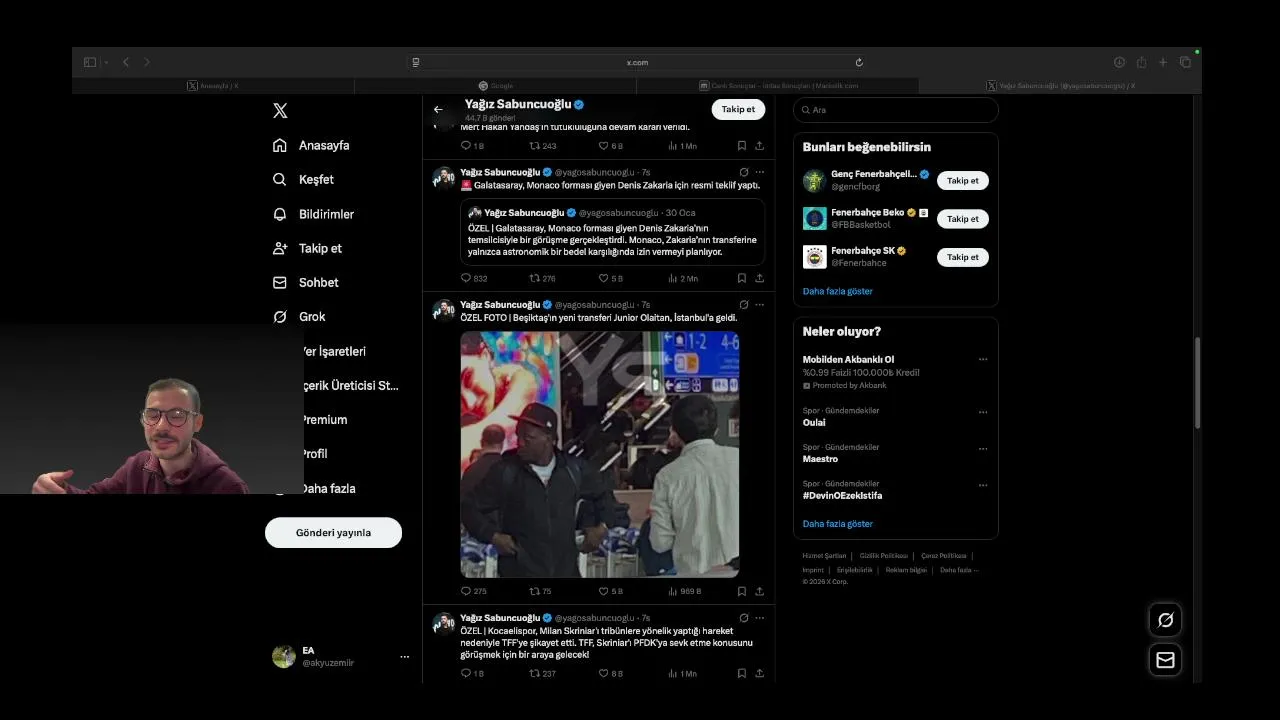Open the EA account options menu
The height and width of the screenshot is (720, 1280).
coord(404,657)
